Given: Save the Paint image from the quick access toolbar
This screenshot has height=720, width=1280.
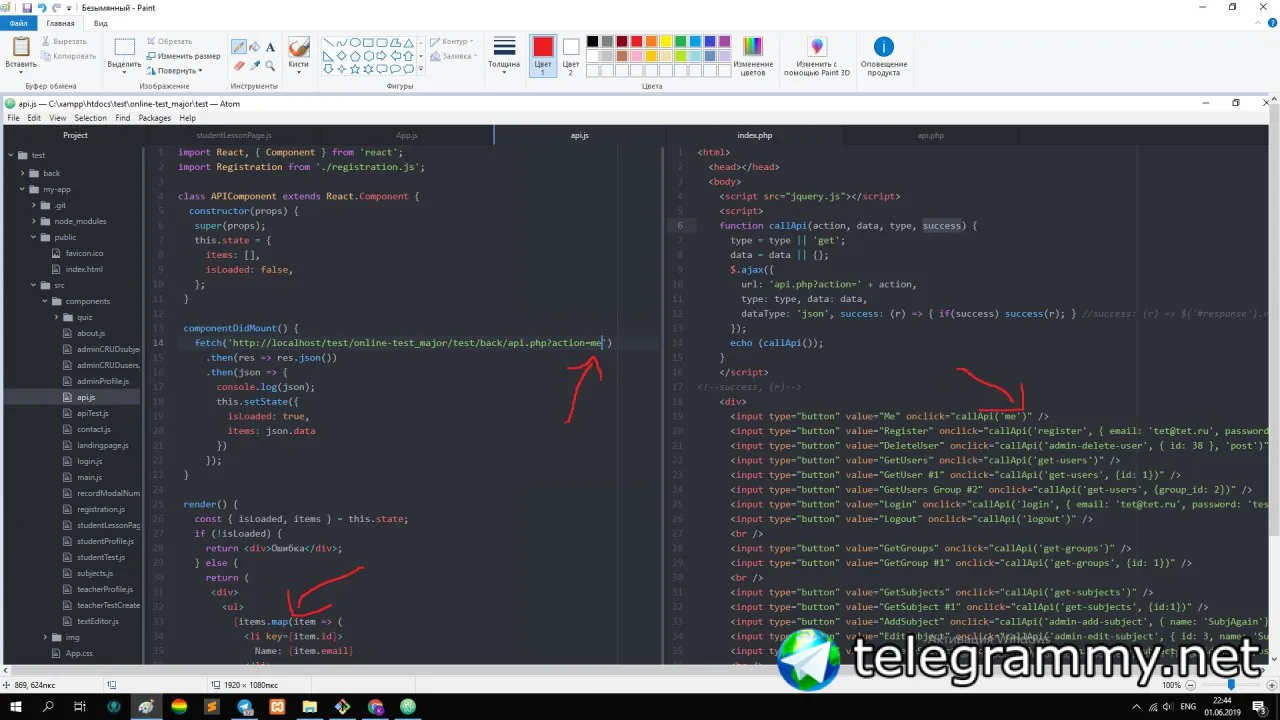Looking at the screenshot, I should tap(27, 7).
